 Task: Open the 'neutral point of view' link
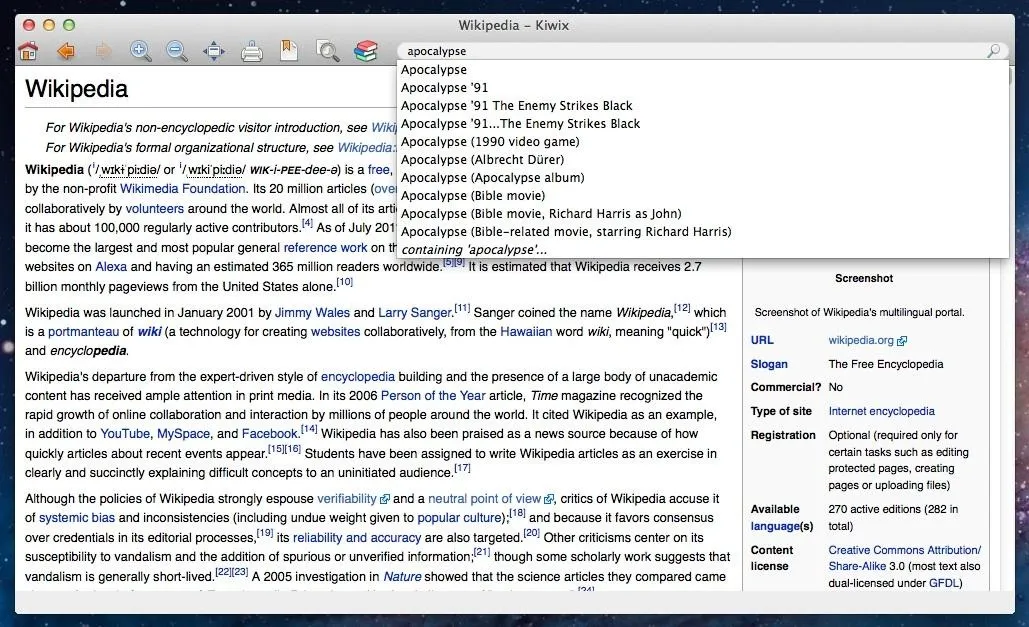[x=491, y=499]
